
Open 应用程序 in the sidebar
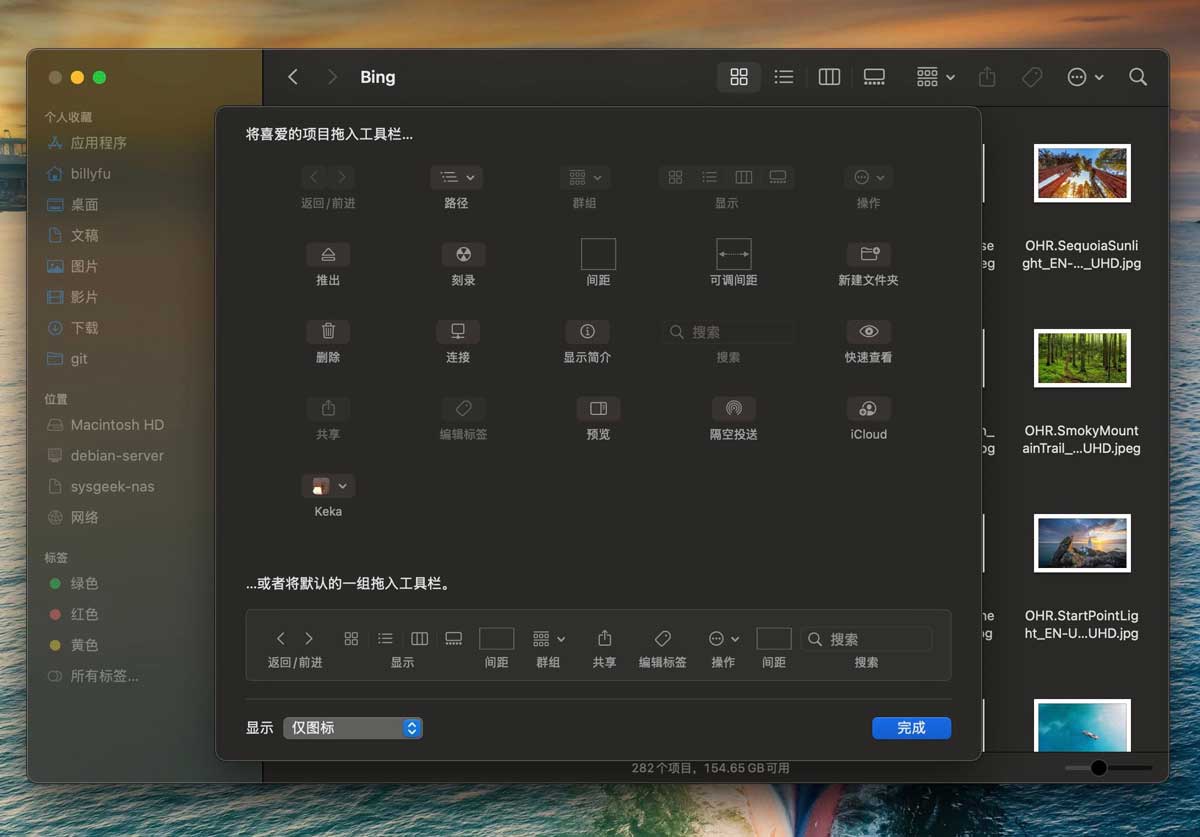(x=98, y=143)
